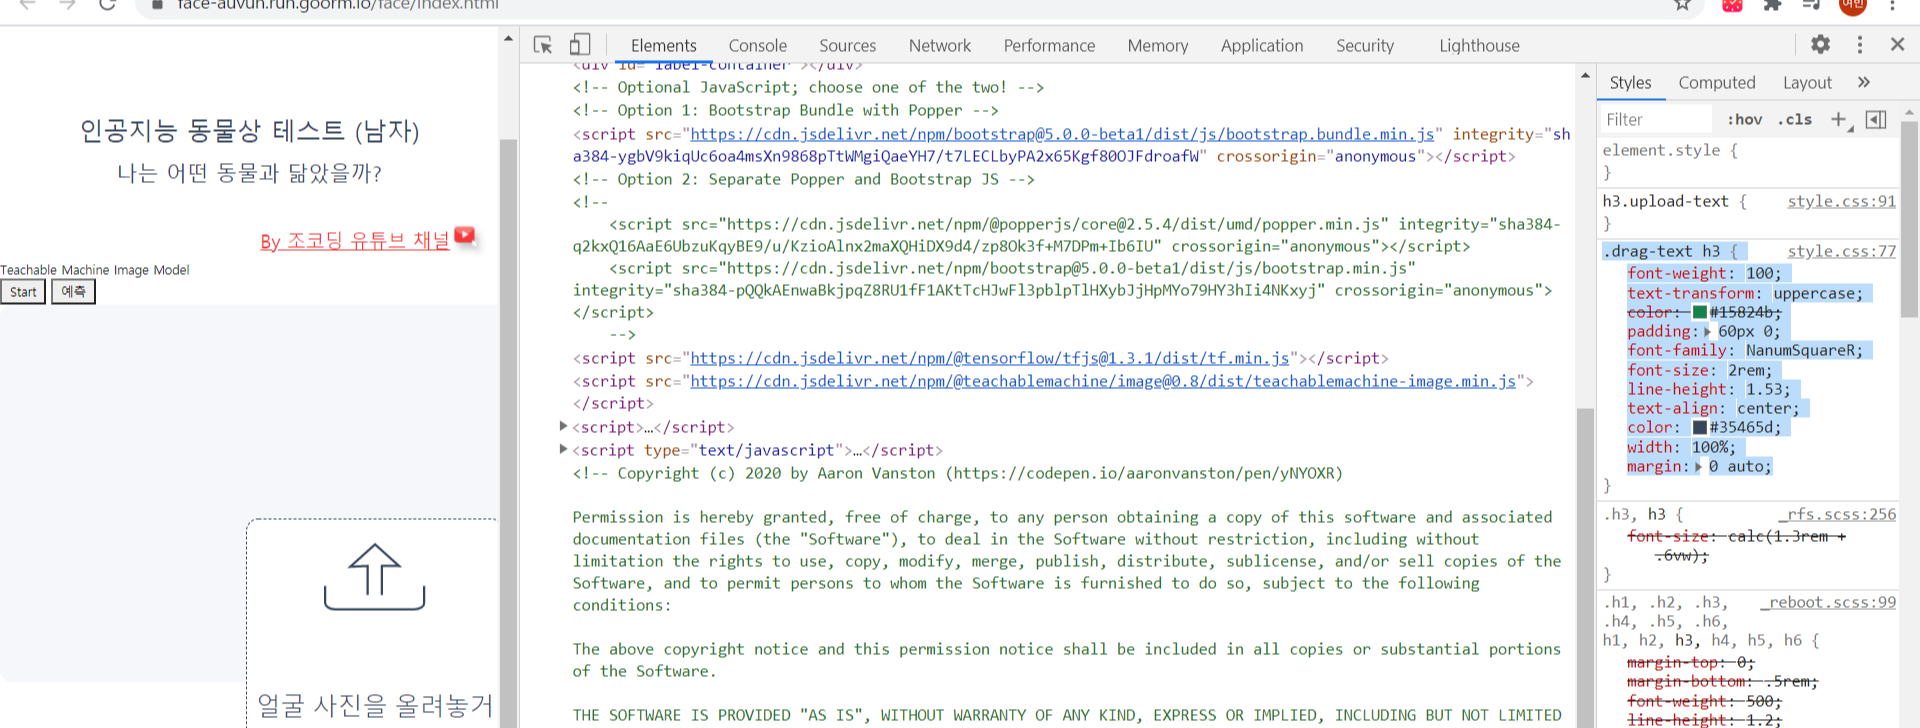Click the 나는 어떤 동물과 닮았을까? subtitle
This screenshot has width=1920, height=728.
click(249, 173)
